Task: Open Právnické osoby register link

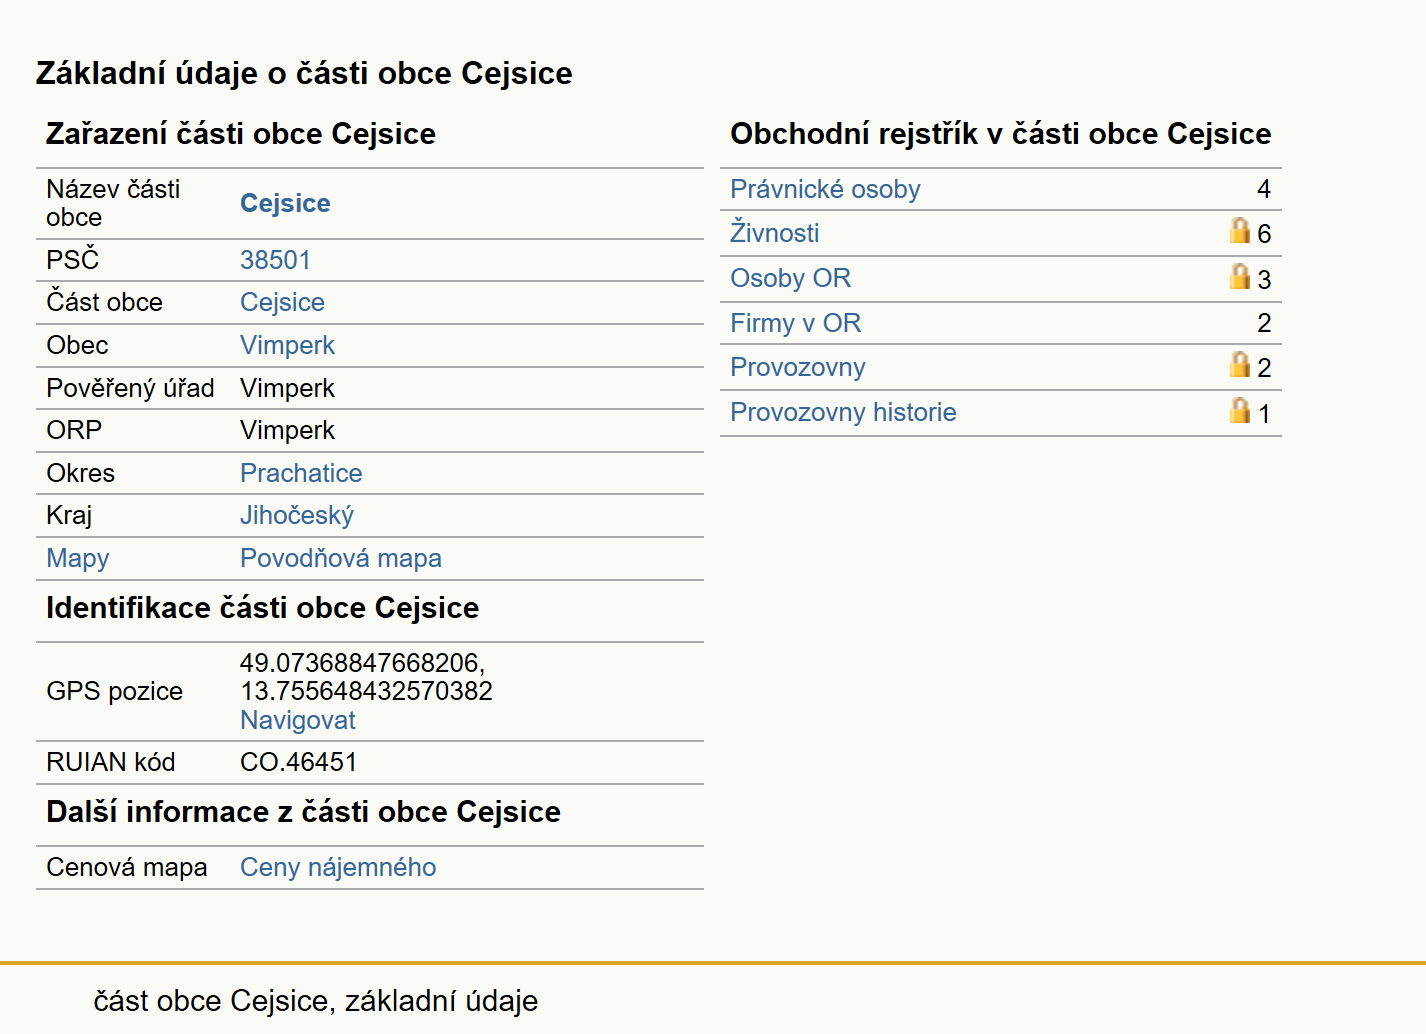Action: click(825, 189)
